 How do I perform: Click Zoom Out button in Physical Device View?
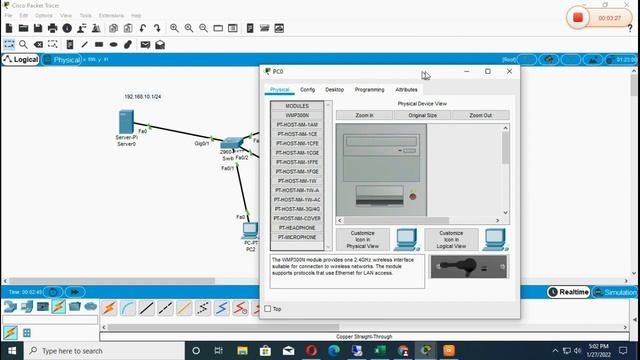point(480,115)
